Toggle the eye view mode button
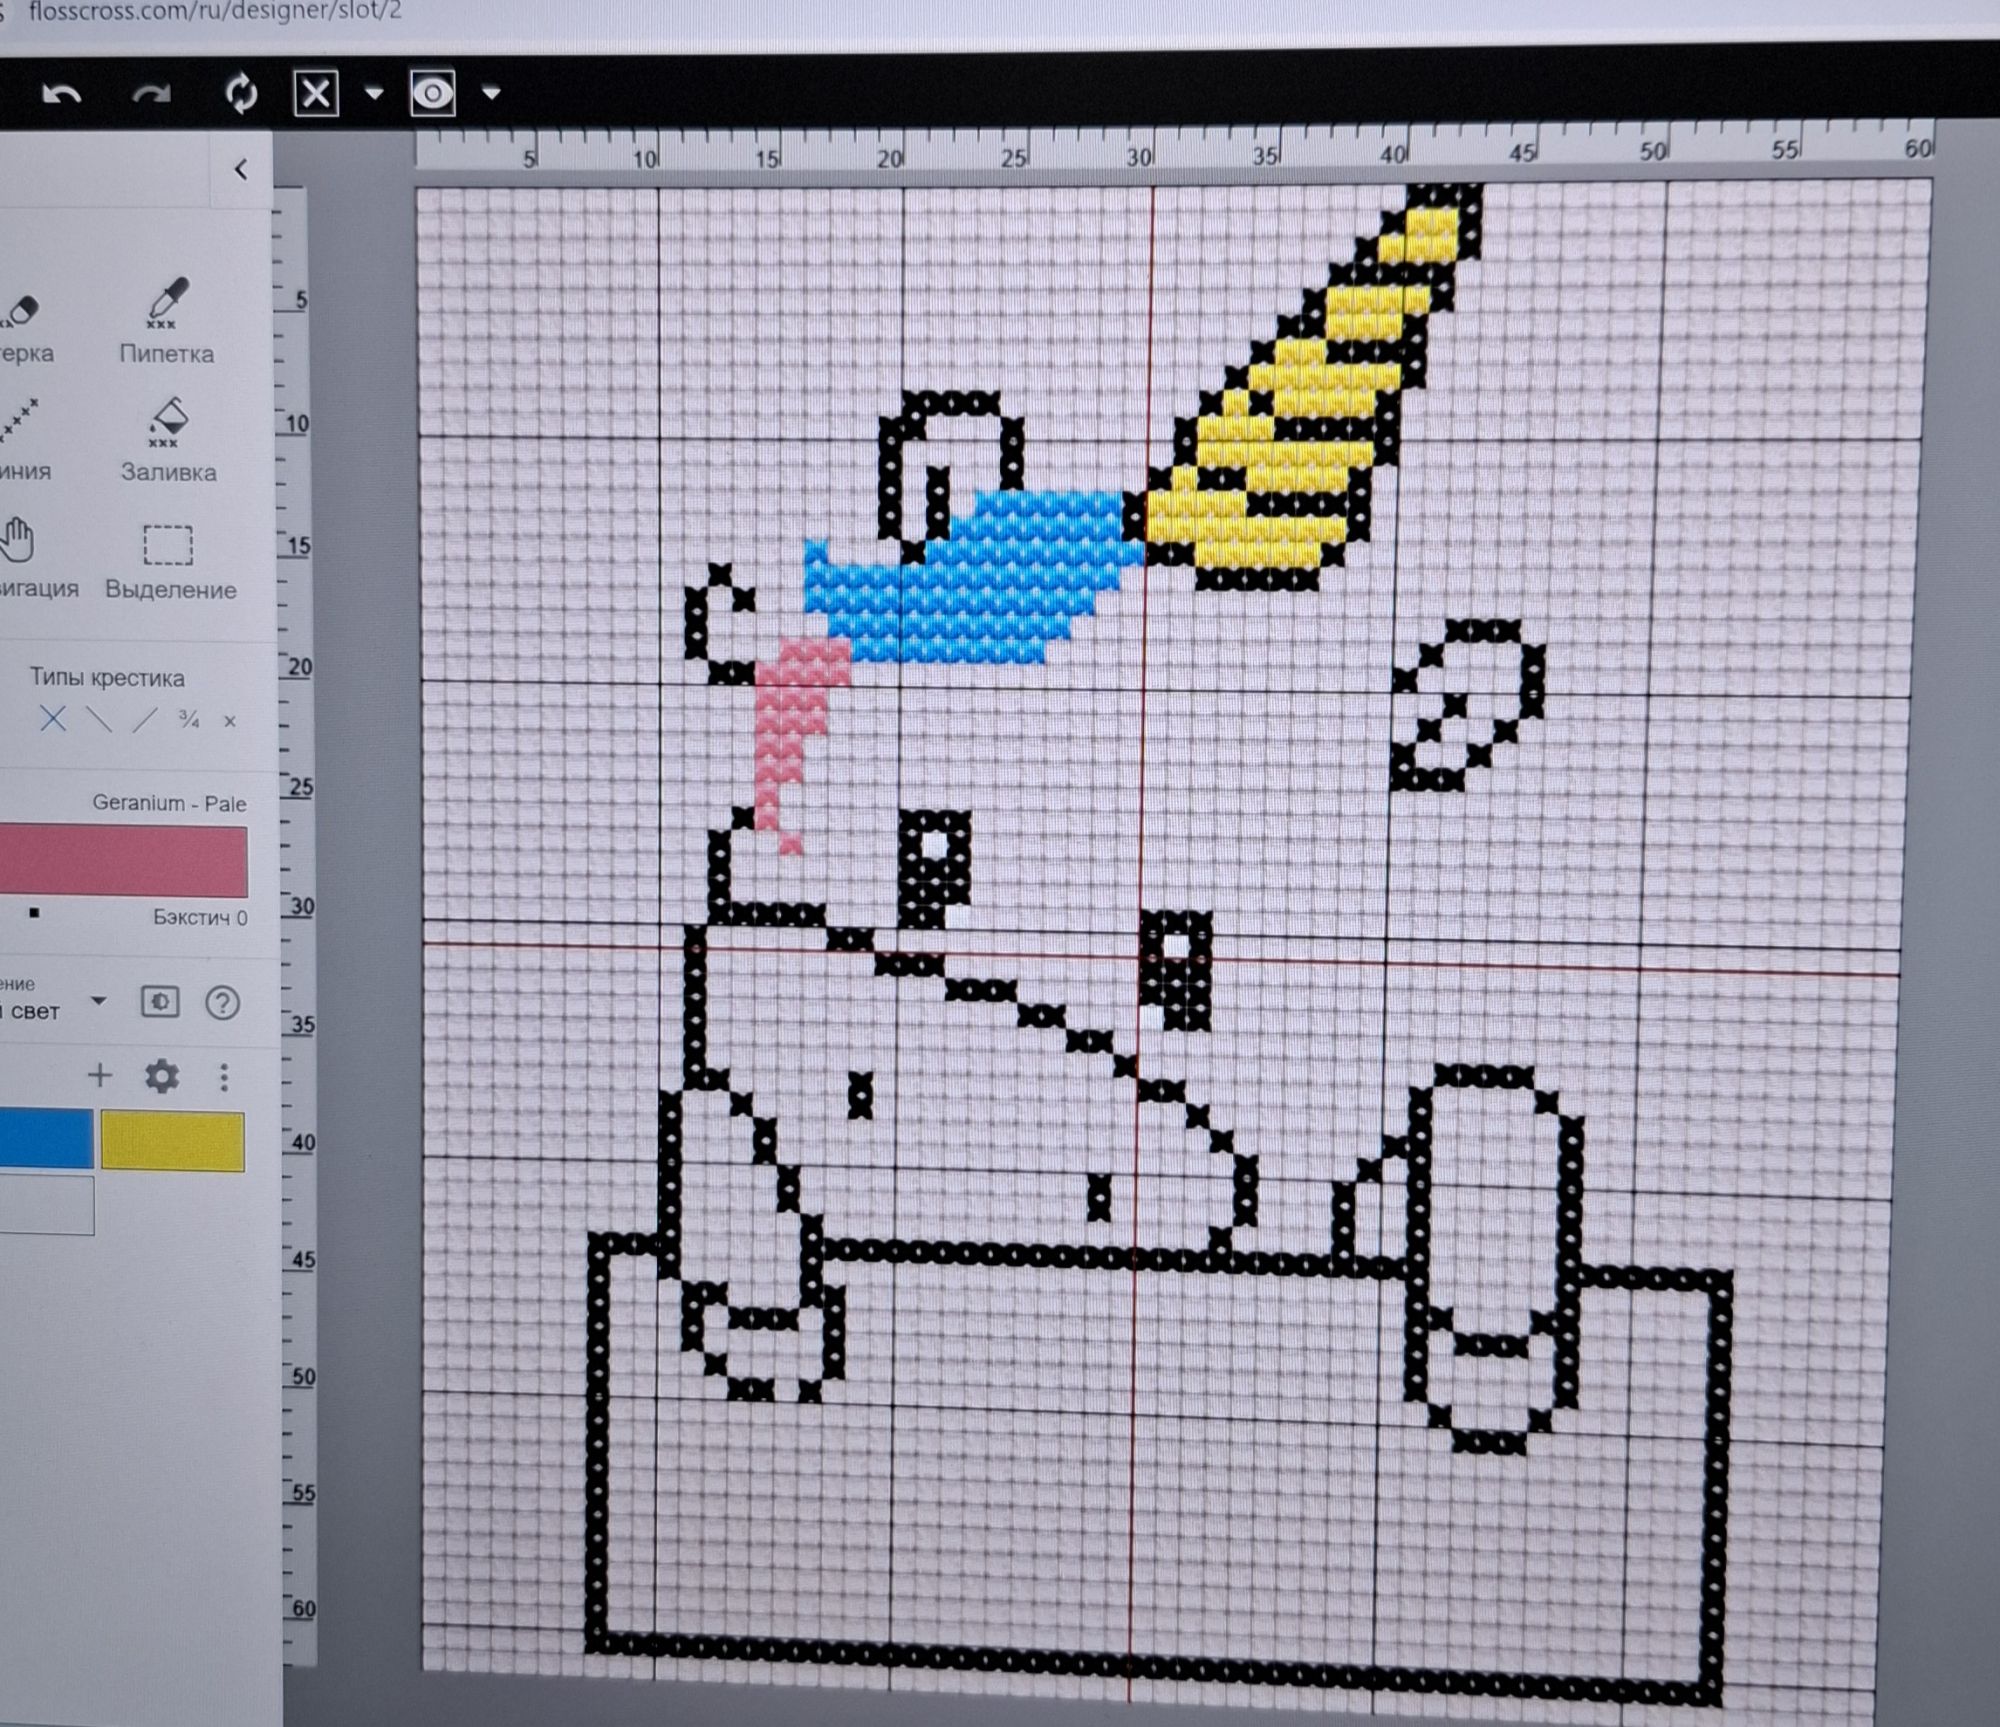This screenshot has height=1727, width=2000. click(433, 94)
